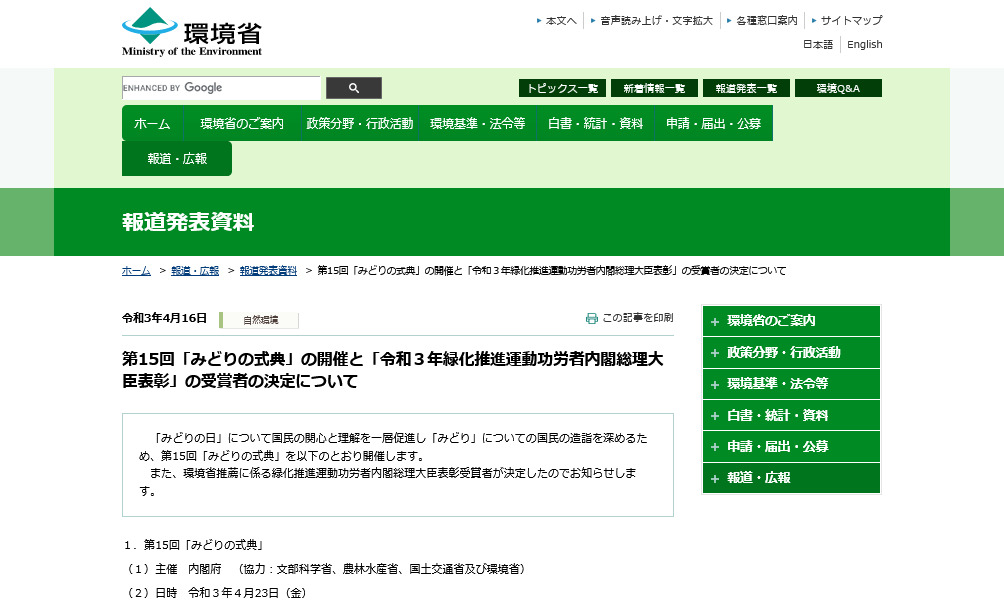Switch site language to English

tap(864, 44)
